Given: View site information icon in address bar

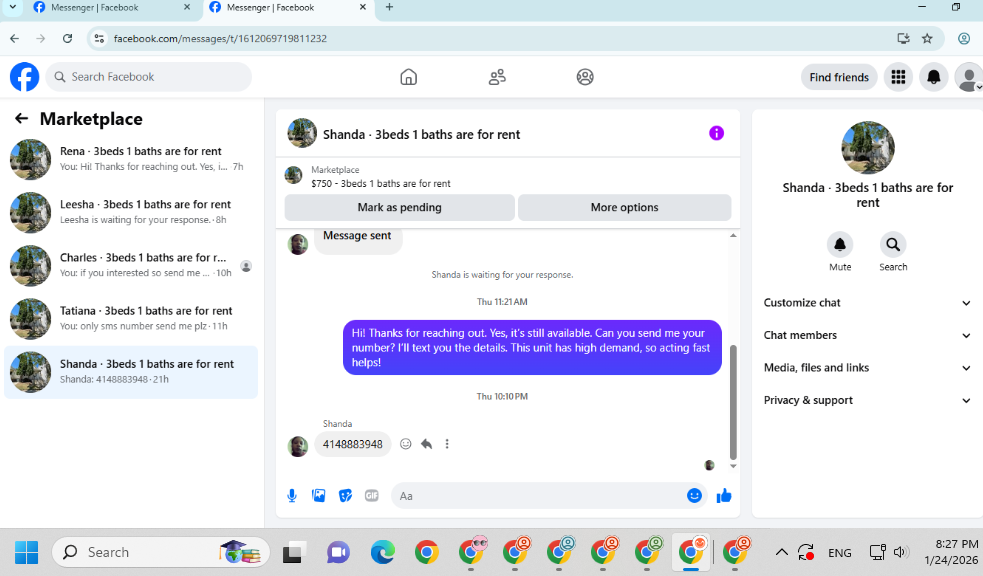Looking at the screenshot, I should pos(99,38).
